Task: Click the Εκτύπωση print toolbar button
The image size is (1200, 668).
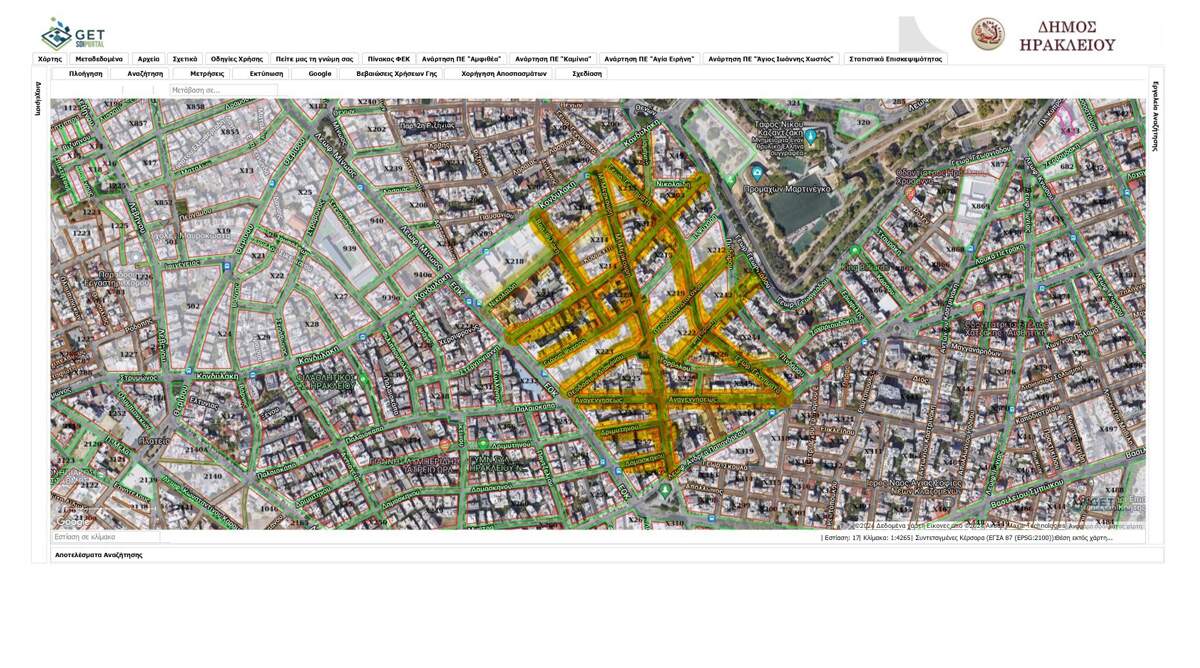Action: (x=266, y=74)
